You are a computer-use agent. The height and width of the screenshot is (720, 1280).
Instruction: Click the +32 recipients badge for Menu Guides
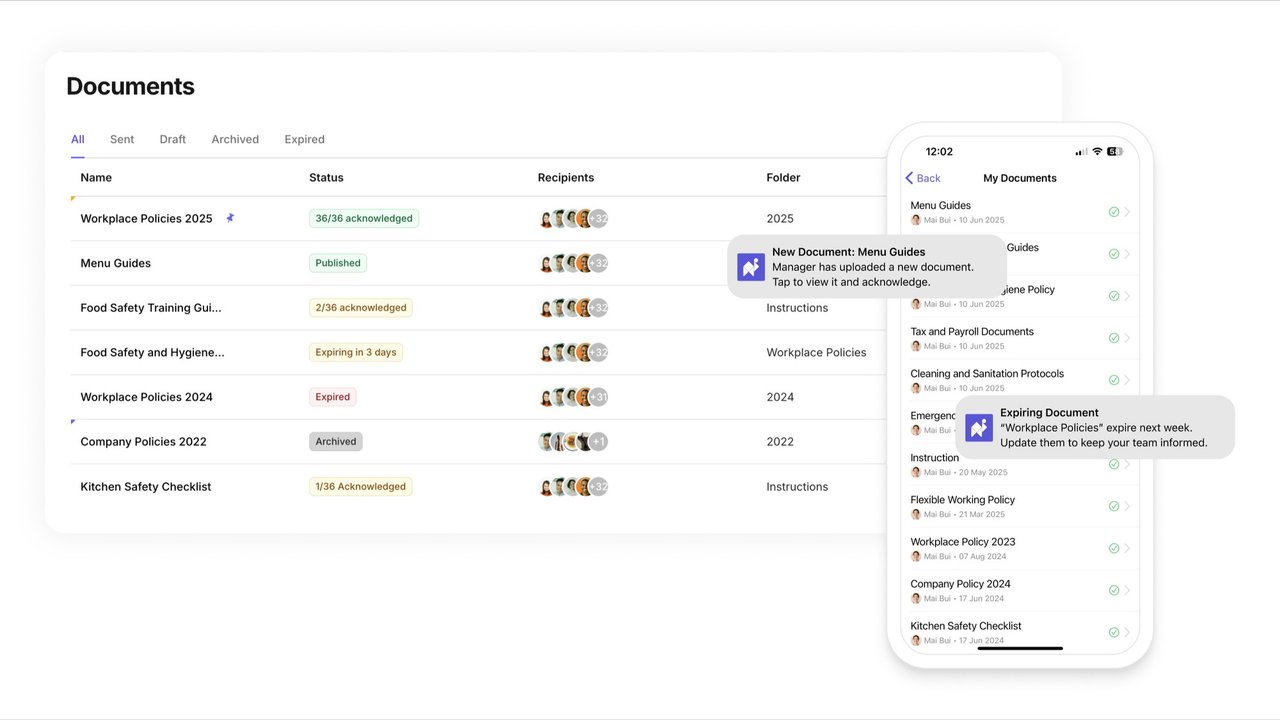coord(598,263)
